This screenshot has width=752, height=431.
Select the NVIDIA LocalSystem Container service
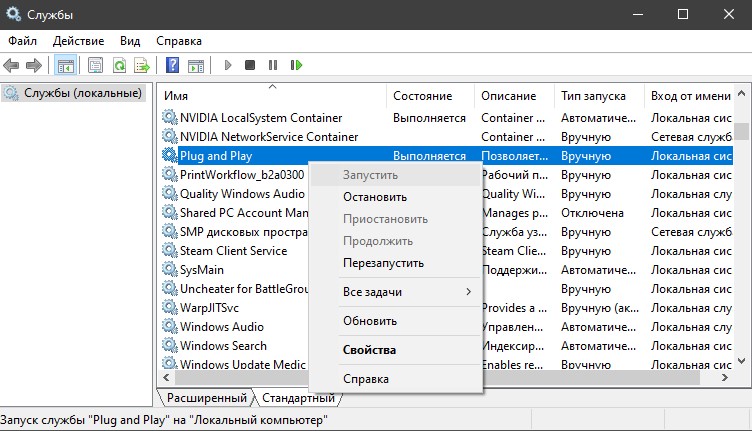pyautogui.click(x=261, y=117)
